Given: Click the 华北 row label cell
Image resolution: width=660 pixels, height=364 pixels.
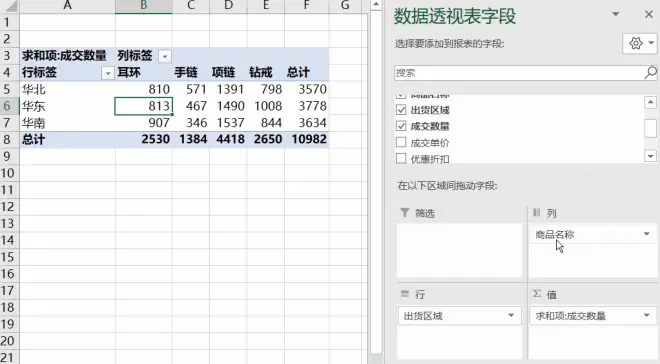Looking at the screenshot, I should pos(67,89).
